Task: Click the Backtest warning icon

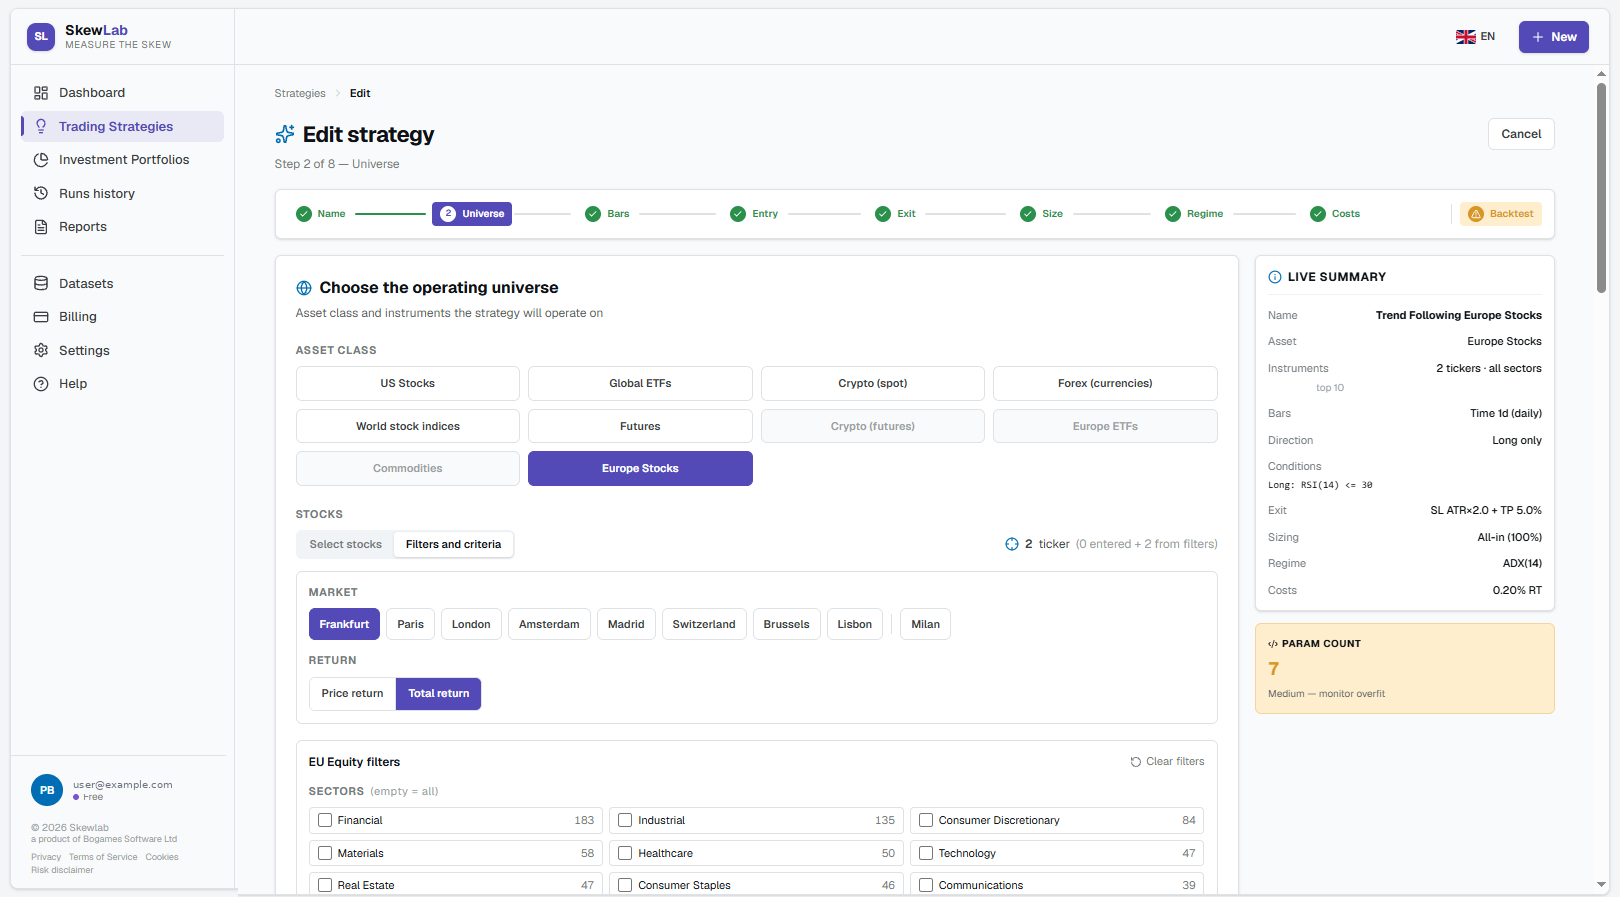Action: coord(1476,214)
